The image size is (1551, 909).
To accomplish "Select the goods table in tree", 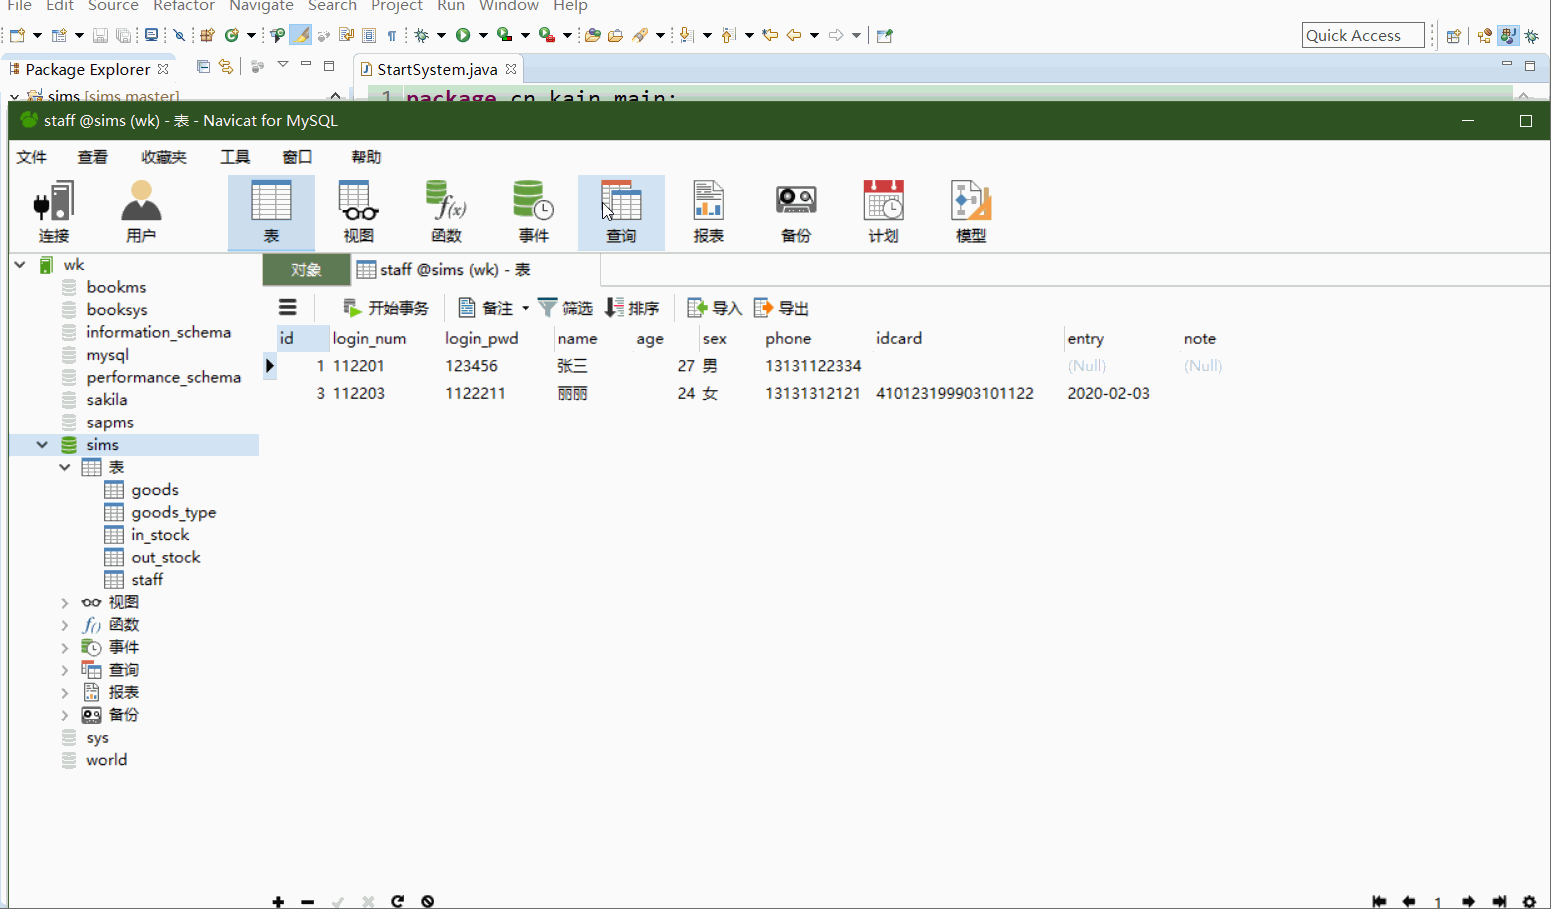I will (x=155, y=490).
